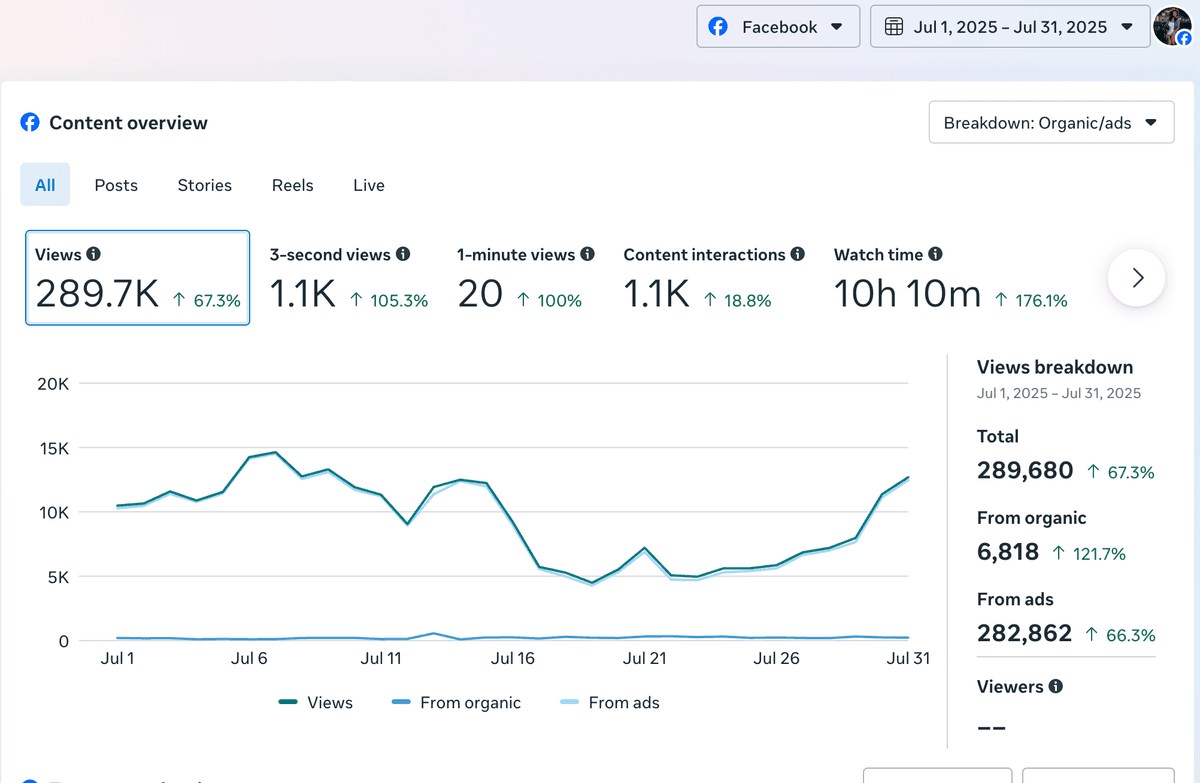Screen dimensions: 1200x783
Task: Select the Views metric card
Action: point(138,278)
